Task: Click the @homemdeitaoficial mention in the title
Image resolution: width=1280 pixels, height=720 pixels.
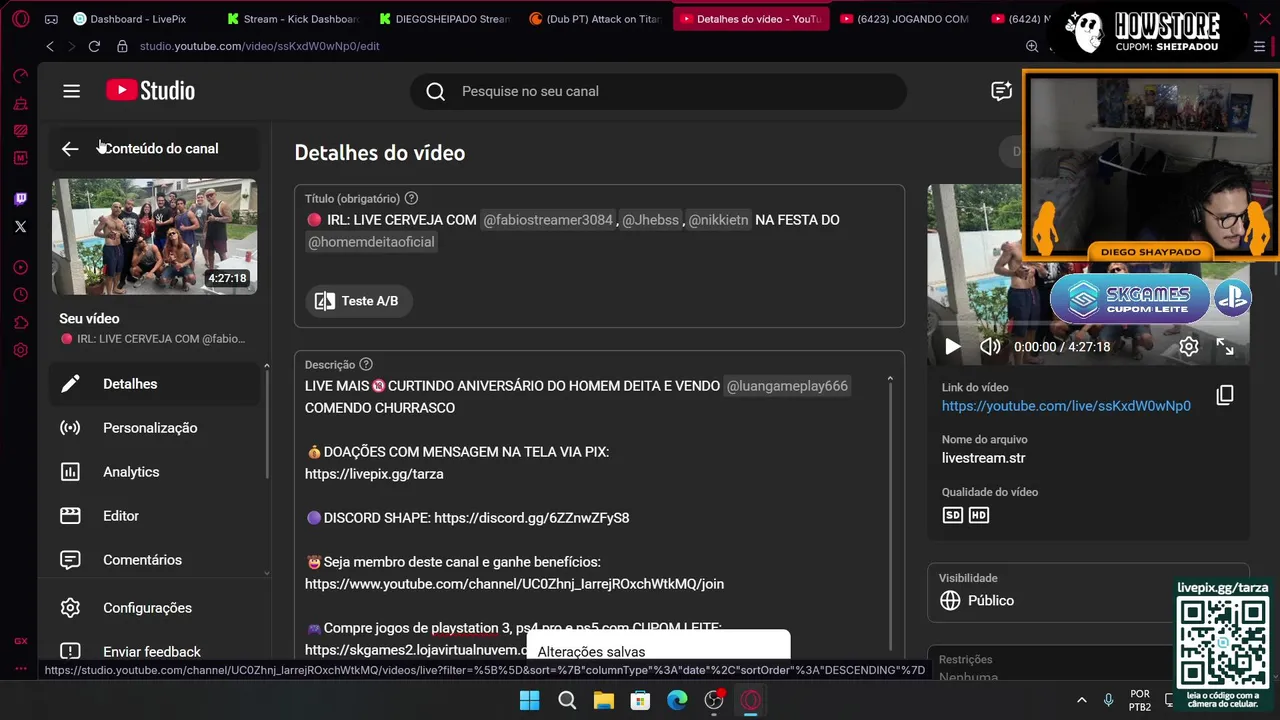Action: [371, 242]
